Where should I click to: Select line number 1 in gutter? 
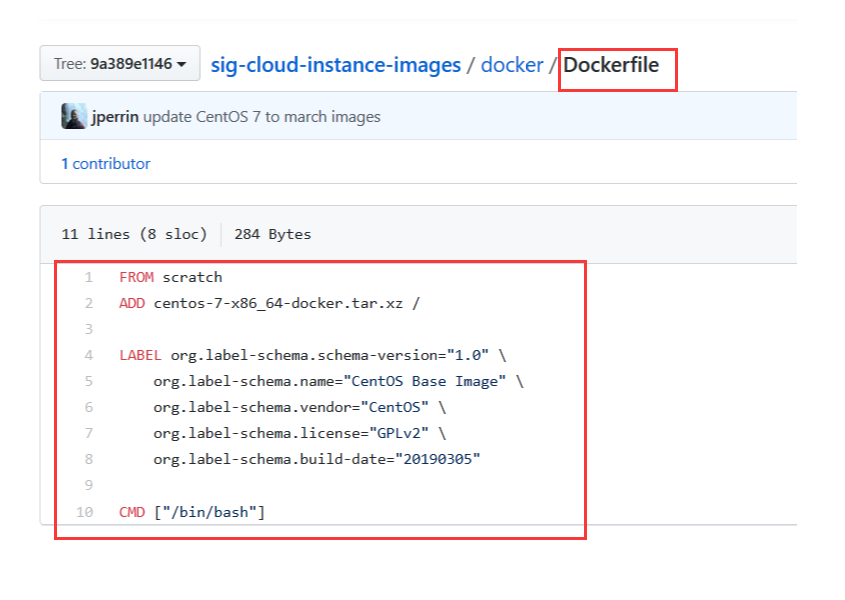tap(89, 278)
